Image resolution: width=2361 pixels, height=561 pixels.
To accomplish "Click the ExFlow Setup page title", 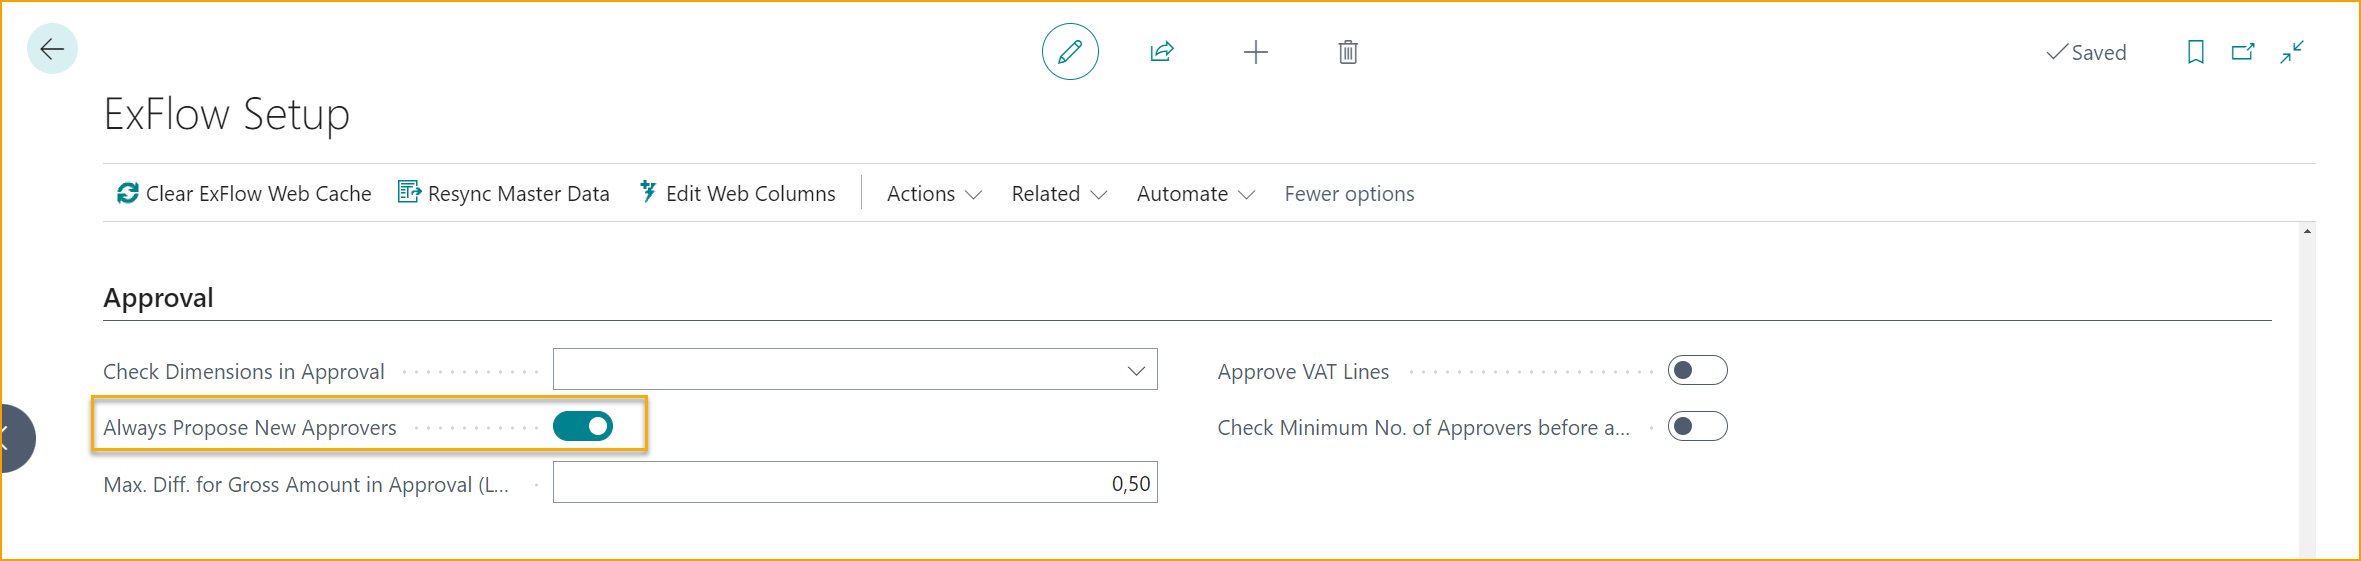I will 227,114.
